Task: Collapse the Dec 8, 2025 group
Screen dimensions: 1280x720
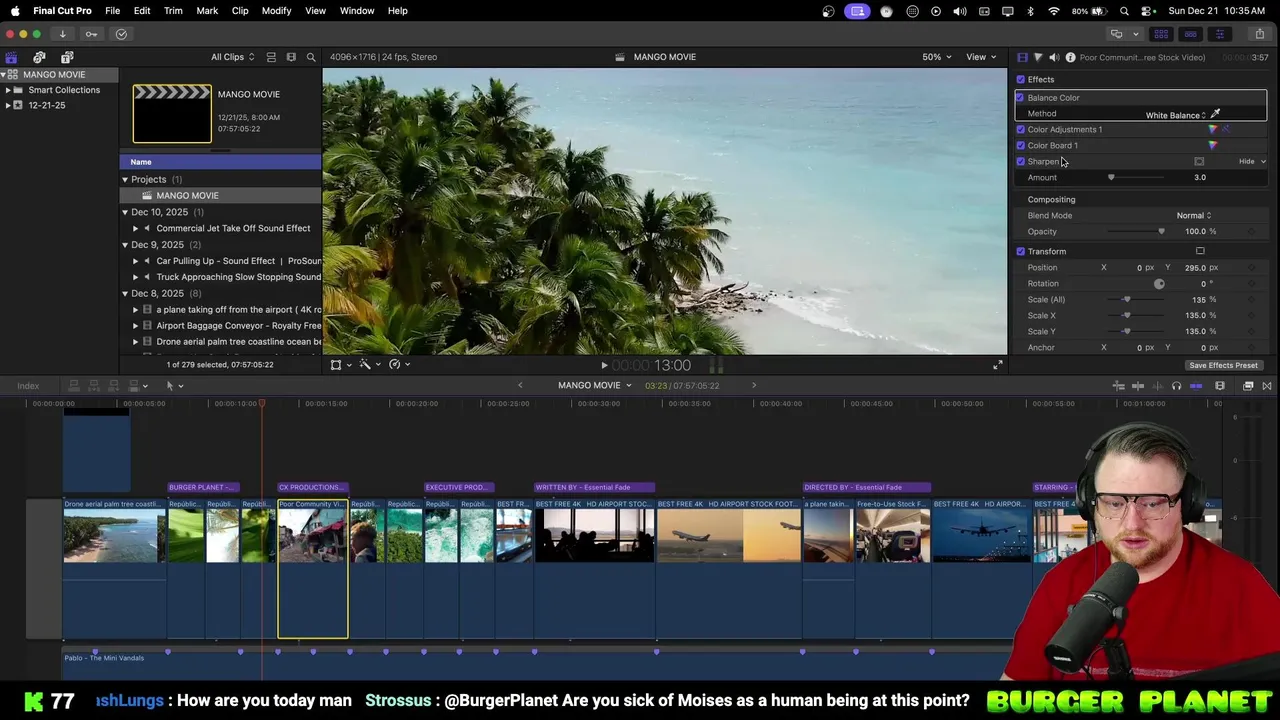Action: pyautogui.click(x=125, y=293)
